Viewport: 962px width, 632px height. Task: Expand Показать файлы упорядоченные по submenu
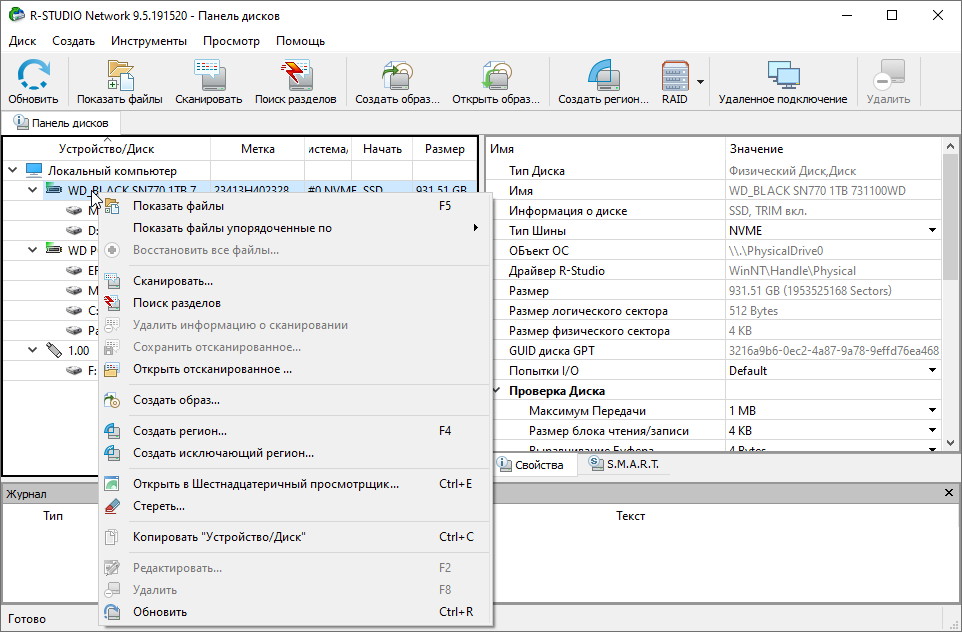pos(295,228)
